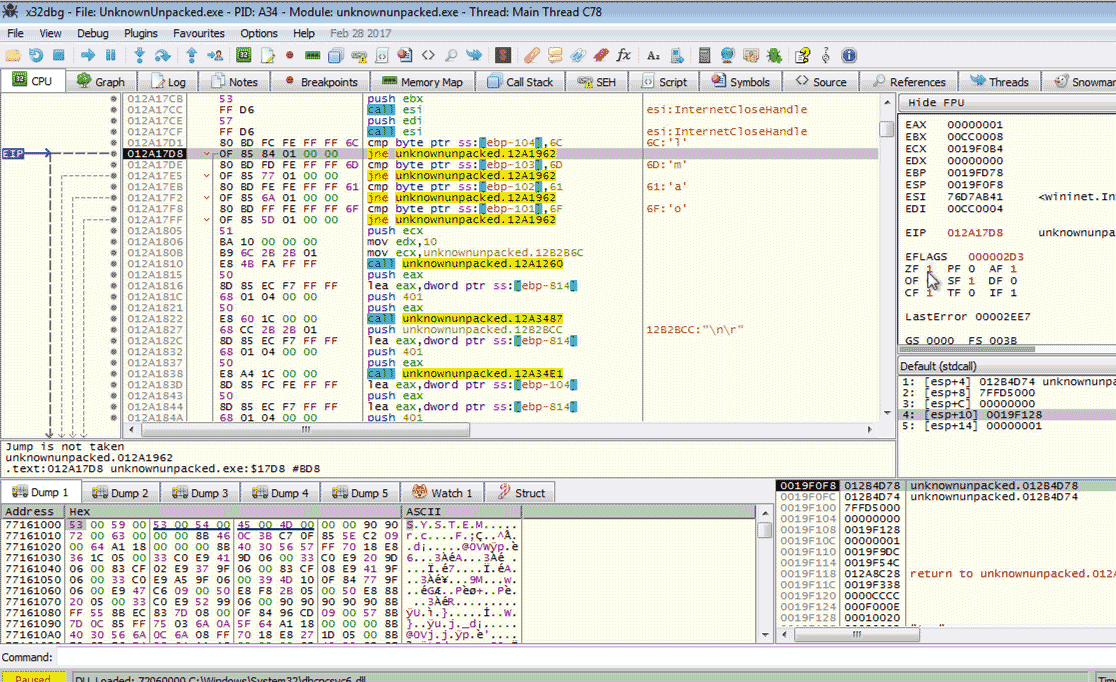Select the Dump 2 tab
1116x682 pixels.
(120, 493)
